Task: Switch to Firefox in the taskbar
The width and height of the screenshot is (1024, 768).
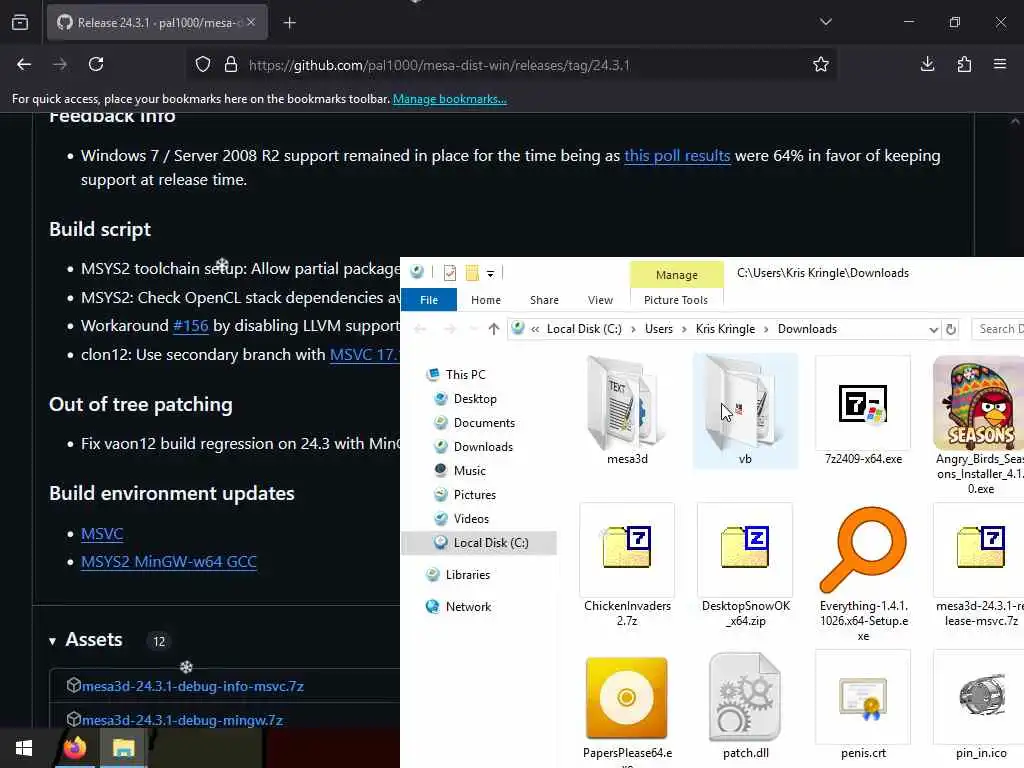Action: tap(74, 748)
